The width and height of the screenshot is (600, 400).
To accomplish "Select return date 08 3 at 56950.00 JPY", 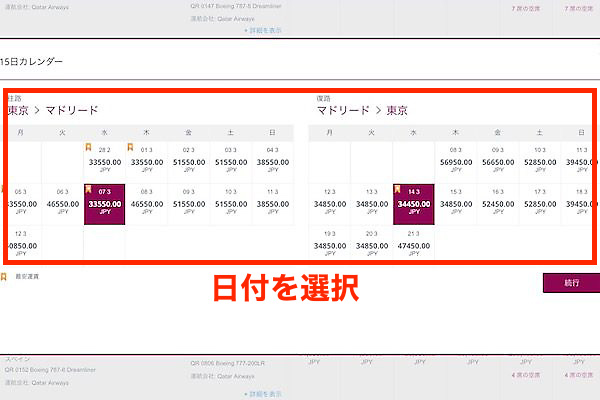I will (x=456, y=162).
